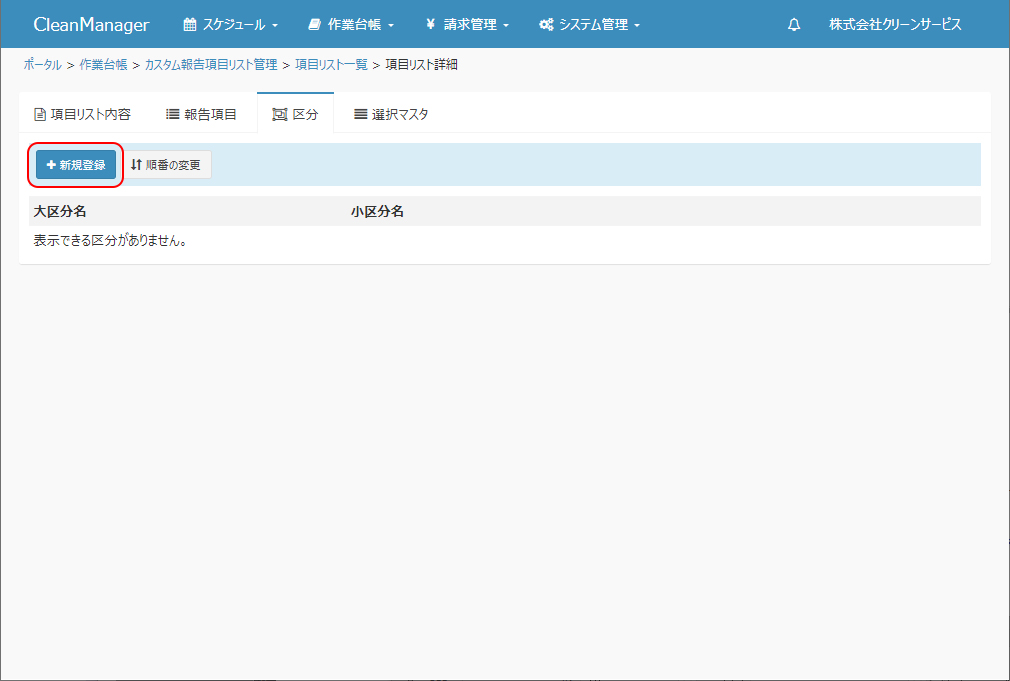Click the list icon on 報告項目 tab

pyautogui.click(x=172, y=114)
